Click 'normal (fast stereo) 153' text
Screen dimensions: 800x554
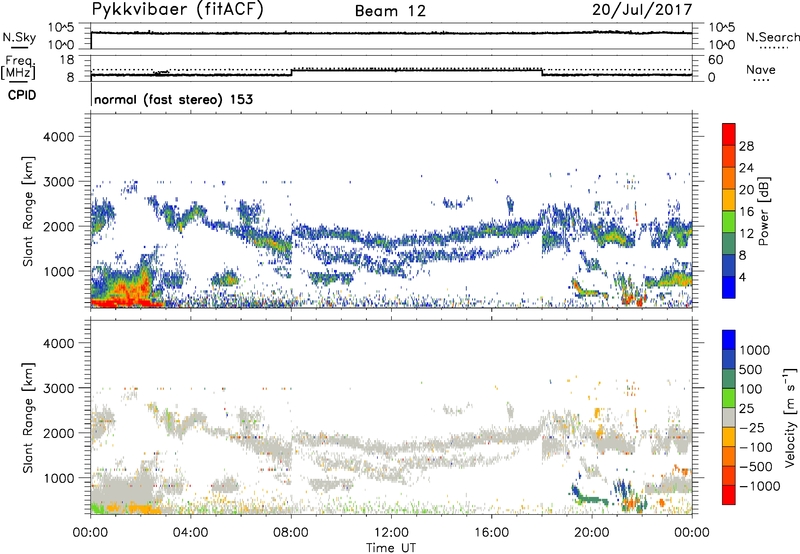(173, 99)
